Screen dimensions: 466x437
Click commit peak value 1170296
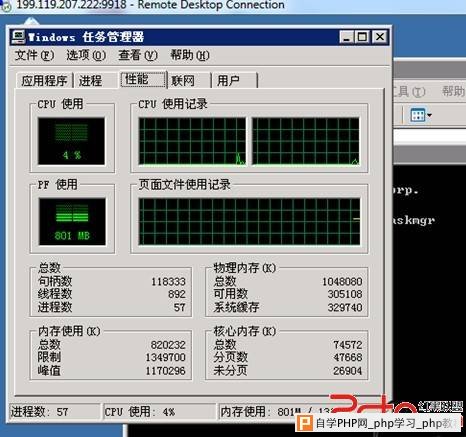[165, 371]
